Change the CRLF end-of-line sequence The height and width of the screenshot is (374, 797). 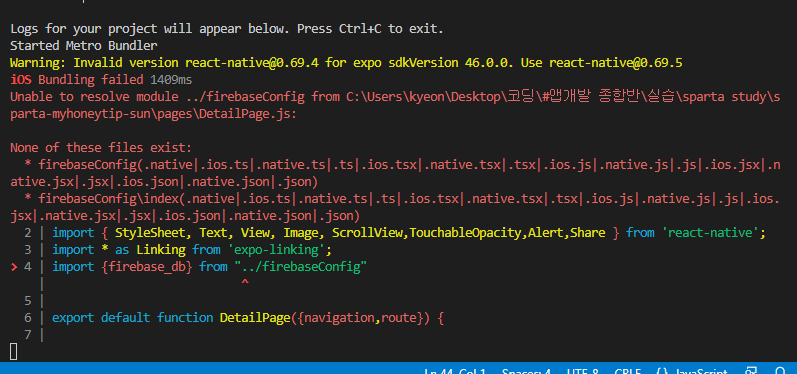point(627,371)
